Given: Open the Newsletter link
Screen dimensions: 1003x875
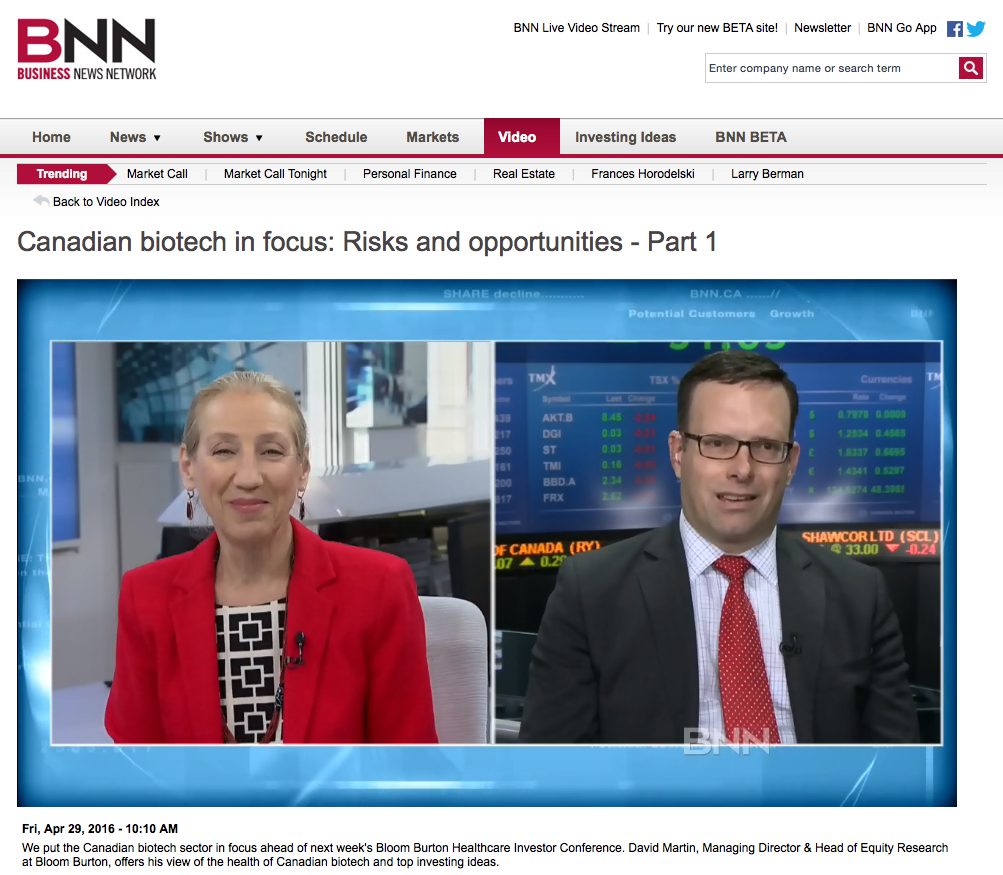Looking at the screenshot, I should pos(822,28).
